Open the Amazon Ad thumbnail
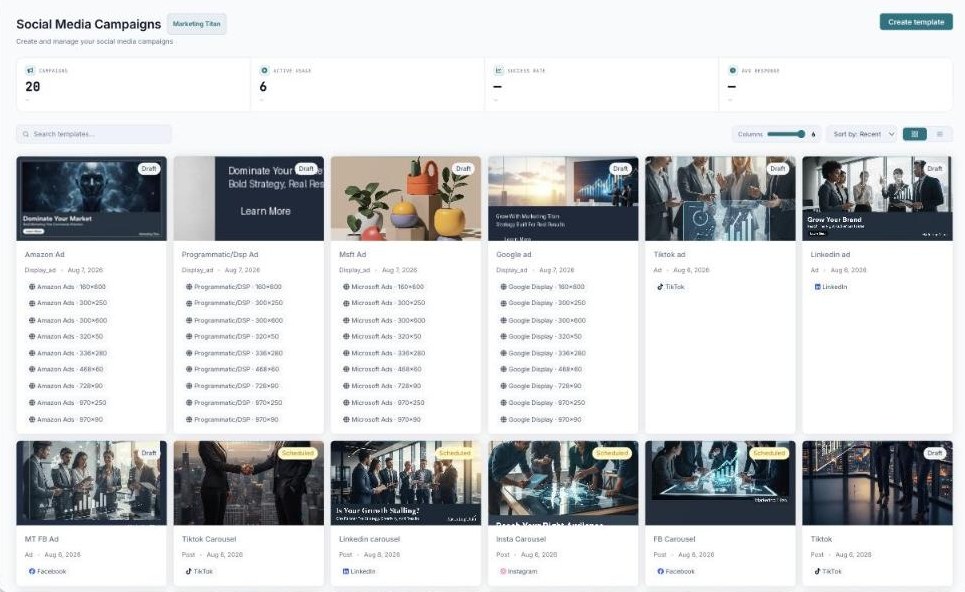Viewport: 965px width, 592px height. (x=91, y=199)
